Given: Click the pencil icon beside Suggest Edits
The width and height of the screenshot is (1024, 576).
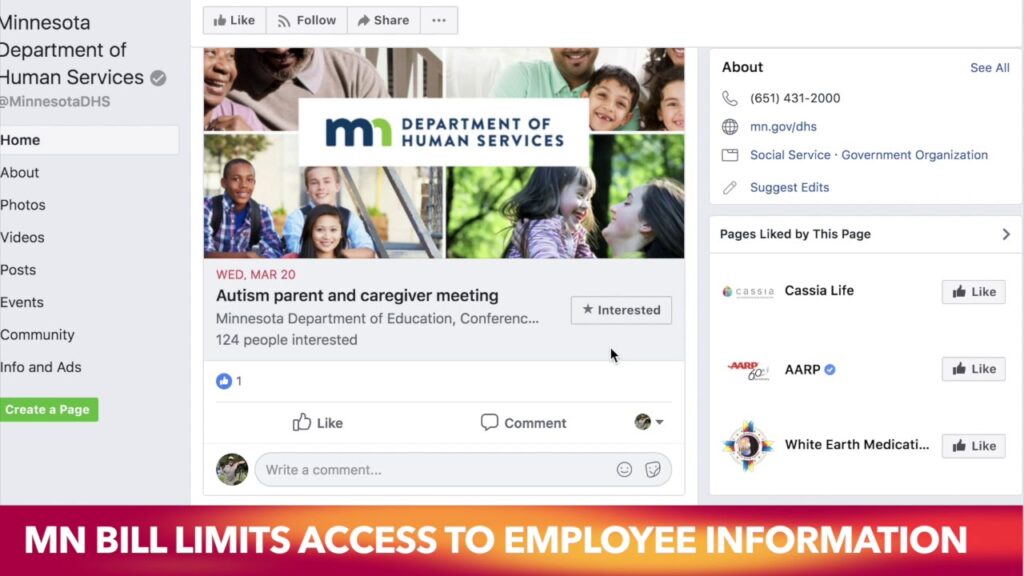Looking at the screenshot, I should click(729, 188).
